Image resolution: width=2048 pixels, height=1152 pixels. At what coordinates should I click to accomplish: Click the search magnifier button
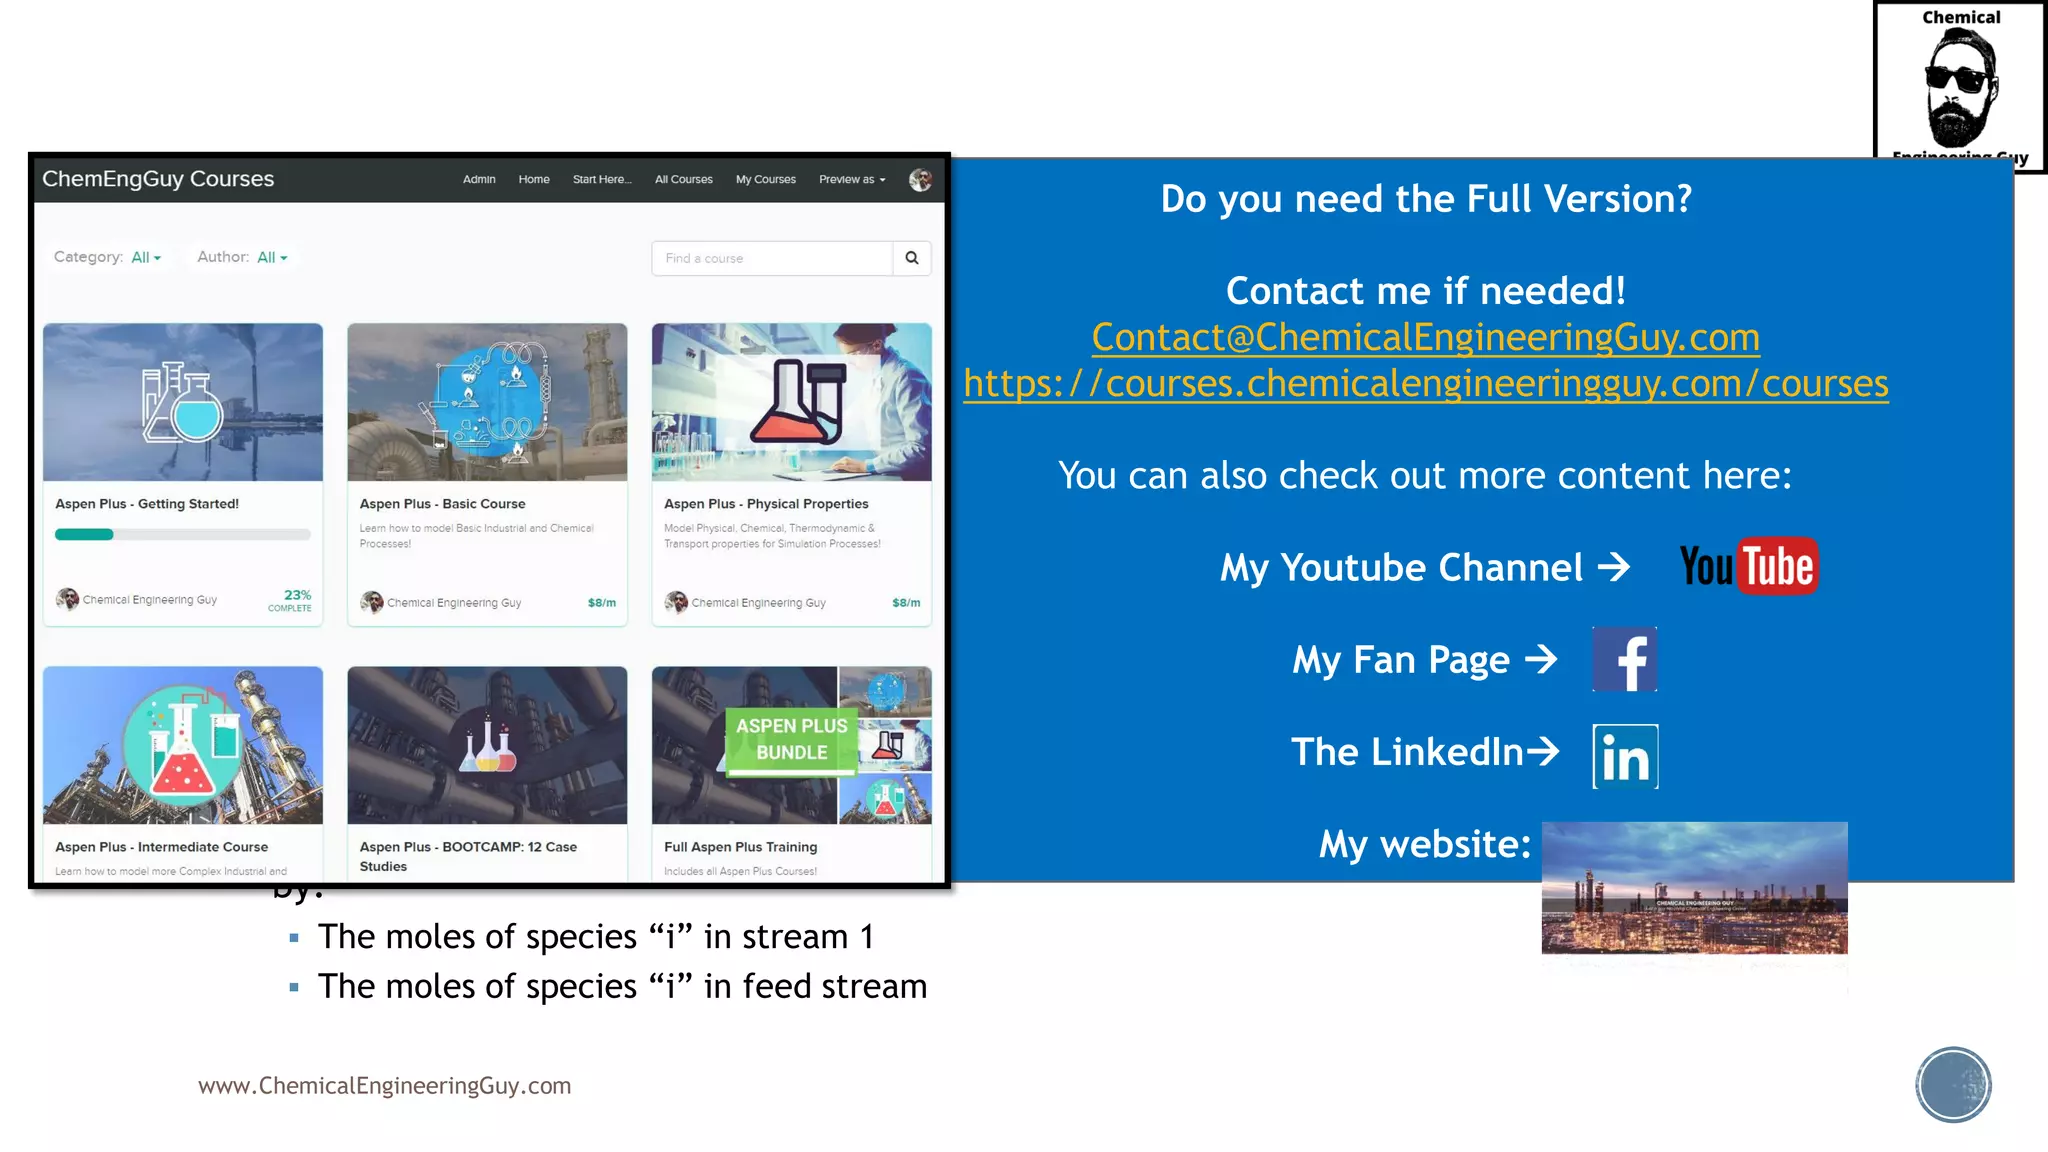[x=912, y=258]
